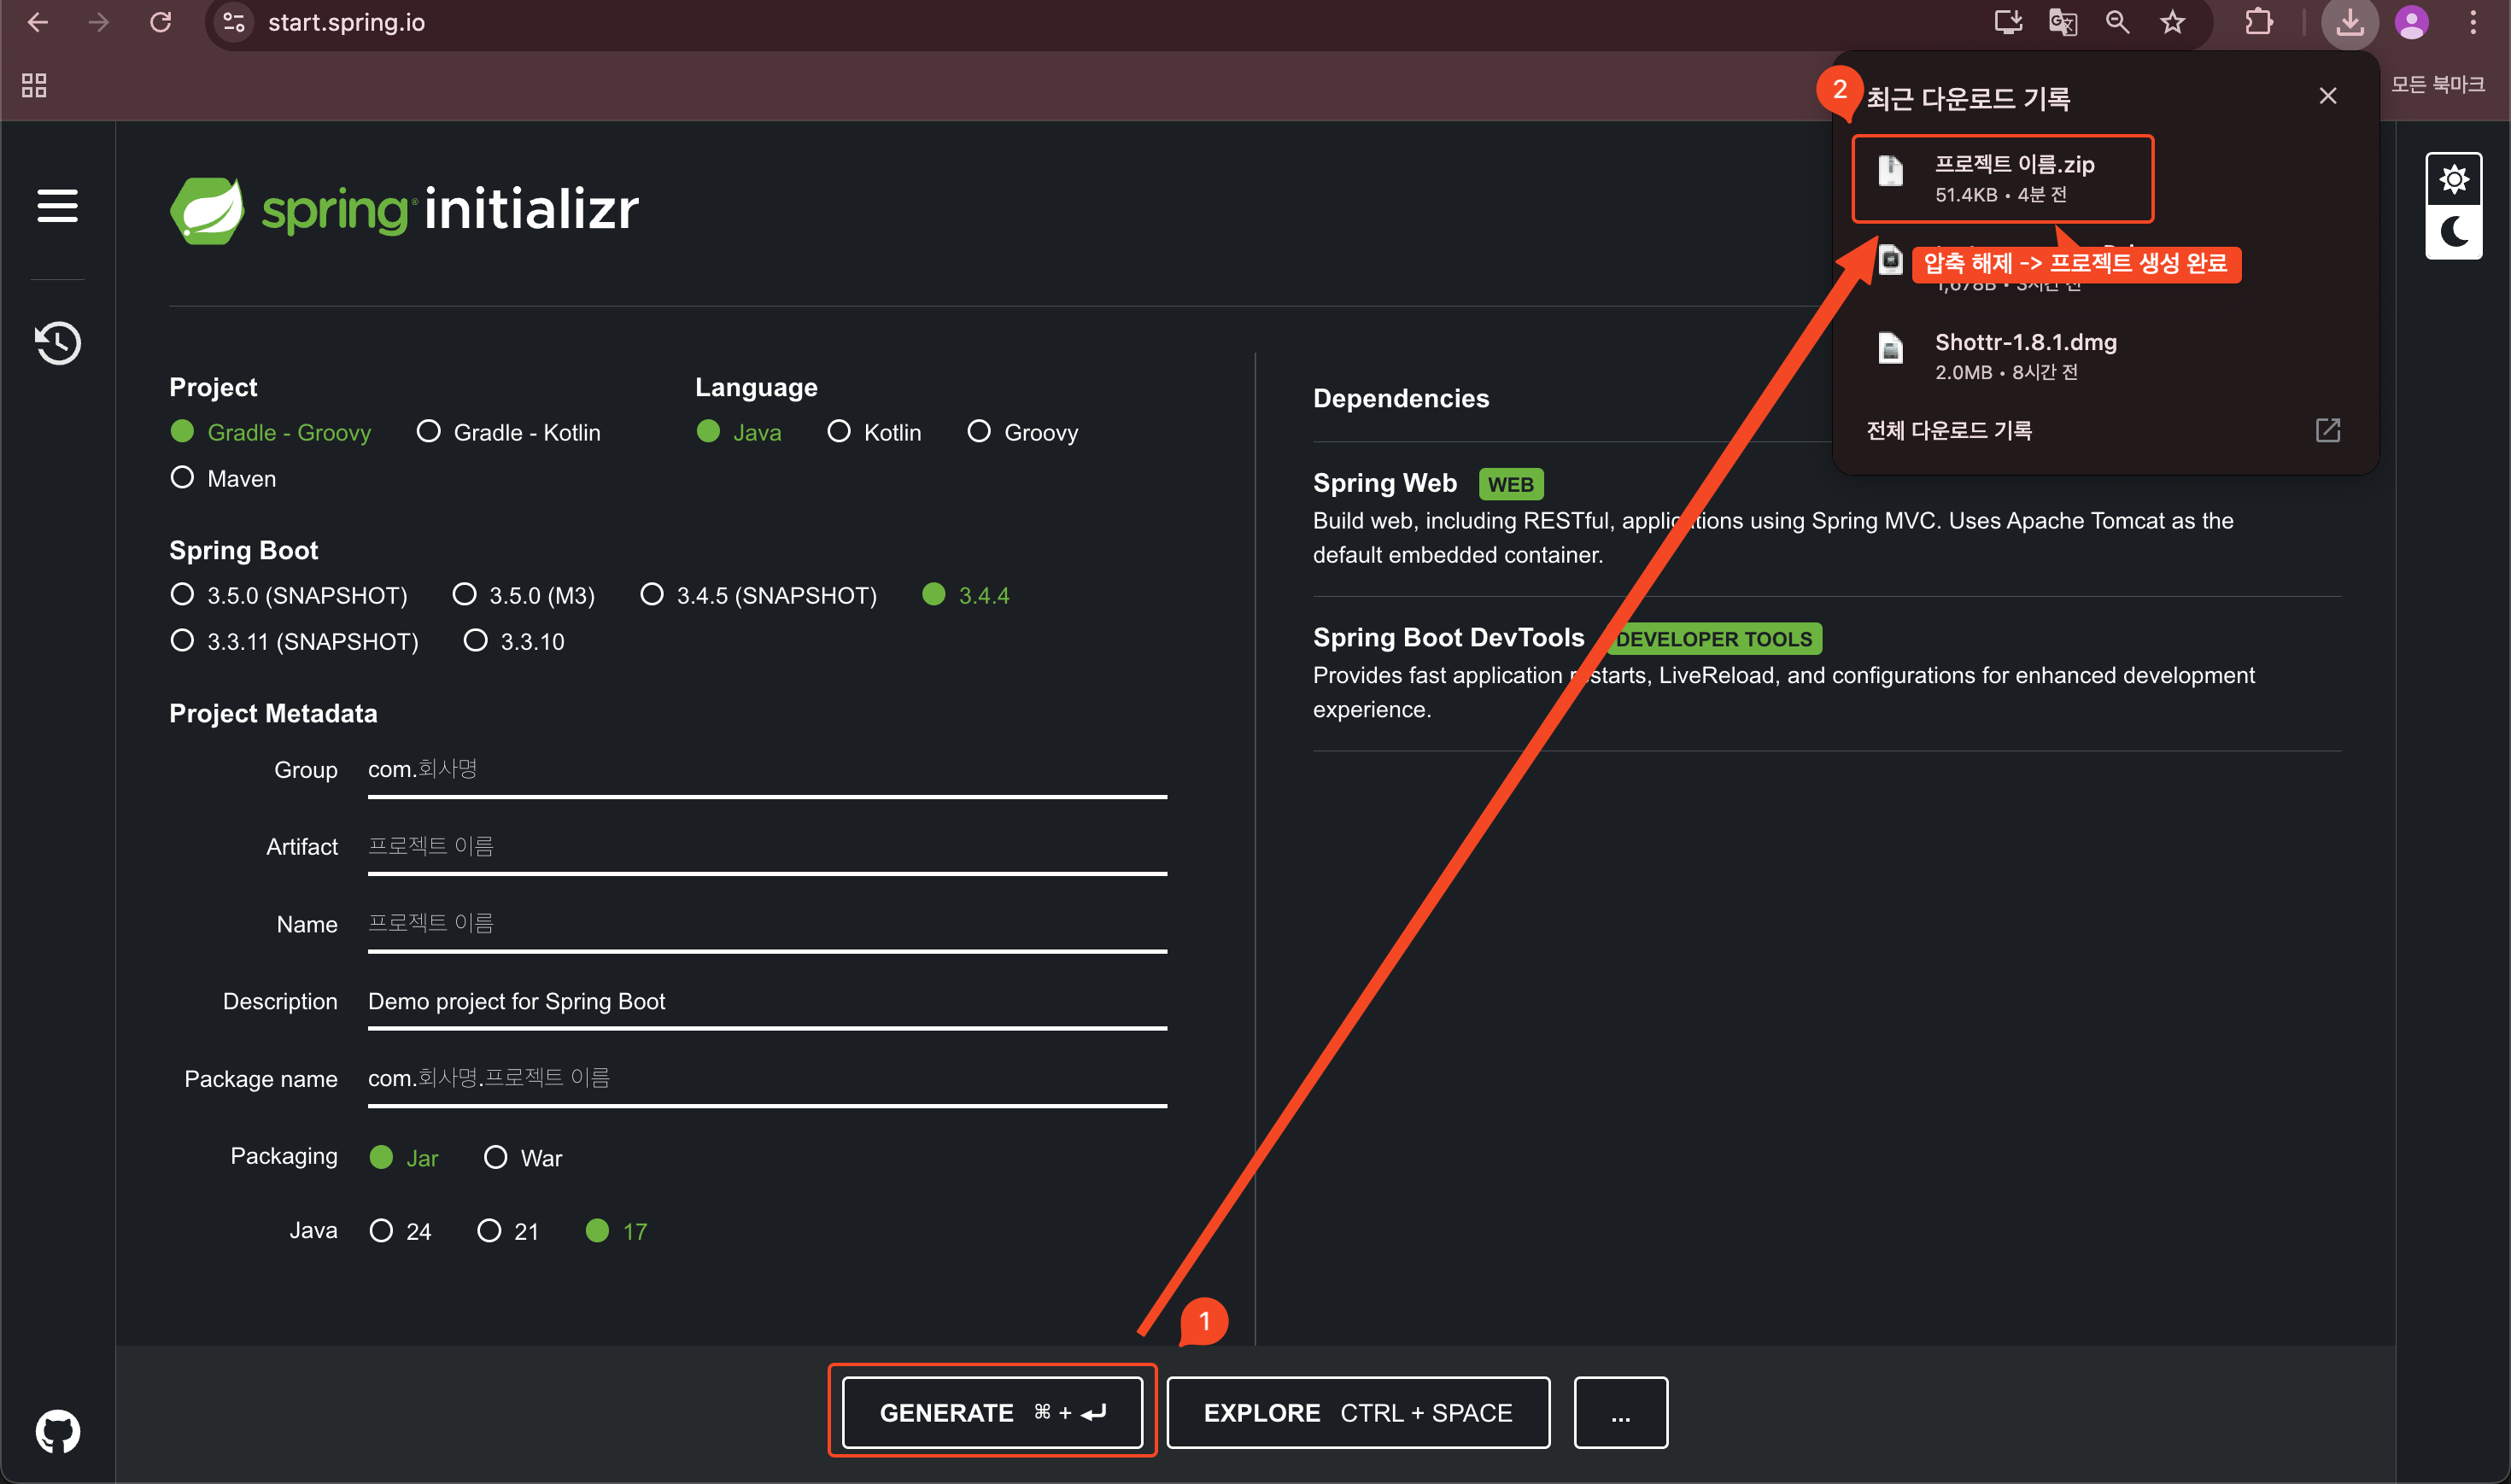Select Spring Boot 3.3.10
The height and width of the screenshot is (1484, 2511).
pyautogui.click(x=515, y=641)
